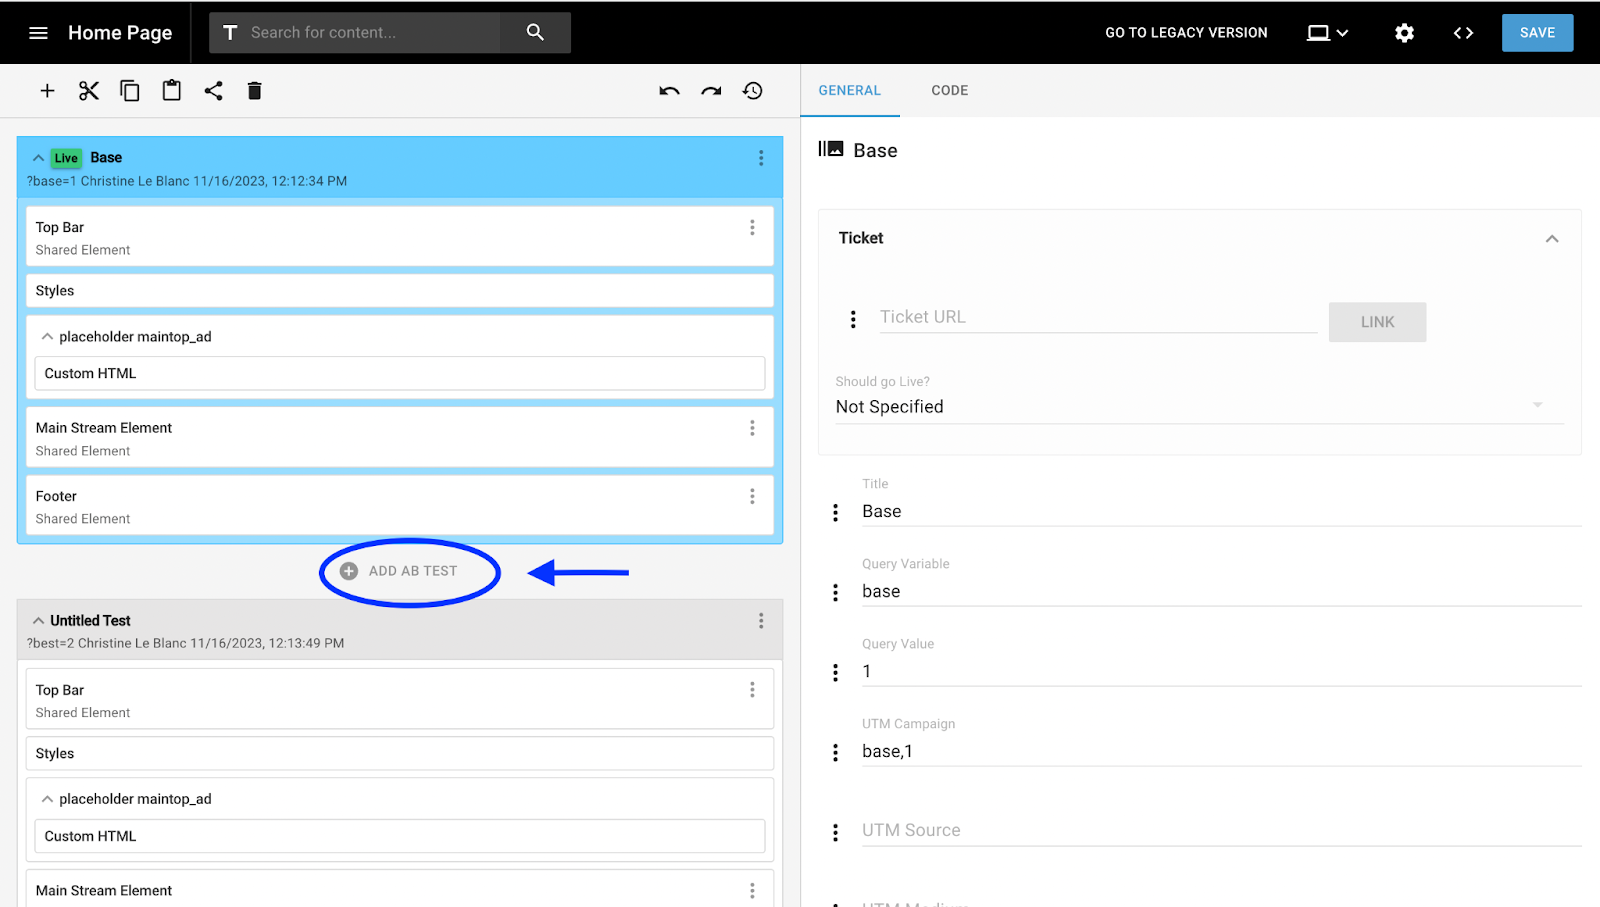Open the share options icon
Screen dimensions: 1600x907
pyautogui.click(x=212, y=90)
